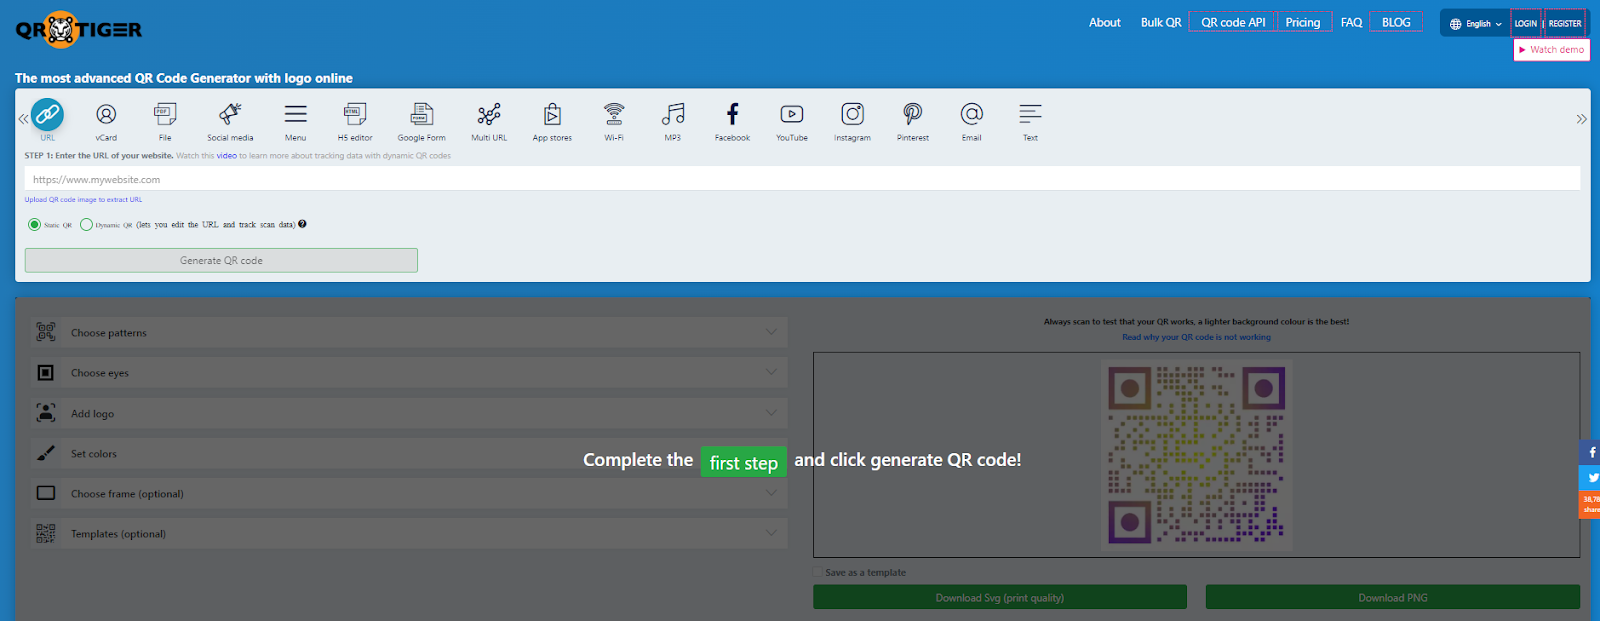Select the MP3 music note icon

pos(673,114)
